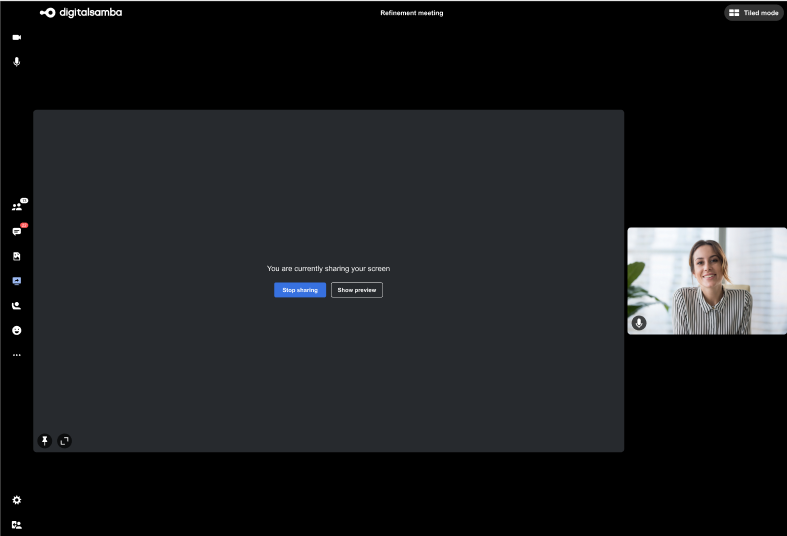Click the Stop sharing button

pyautogui.click(x=300, y=290)
